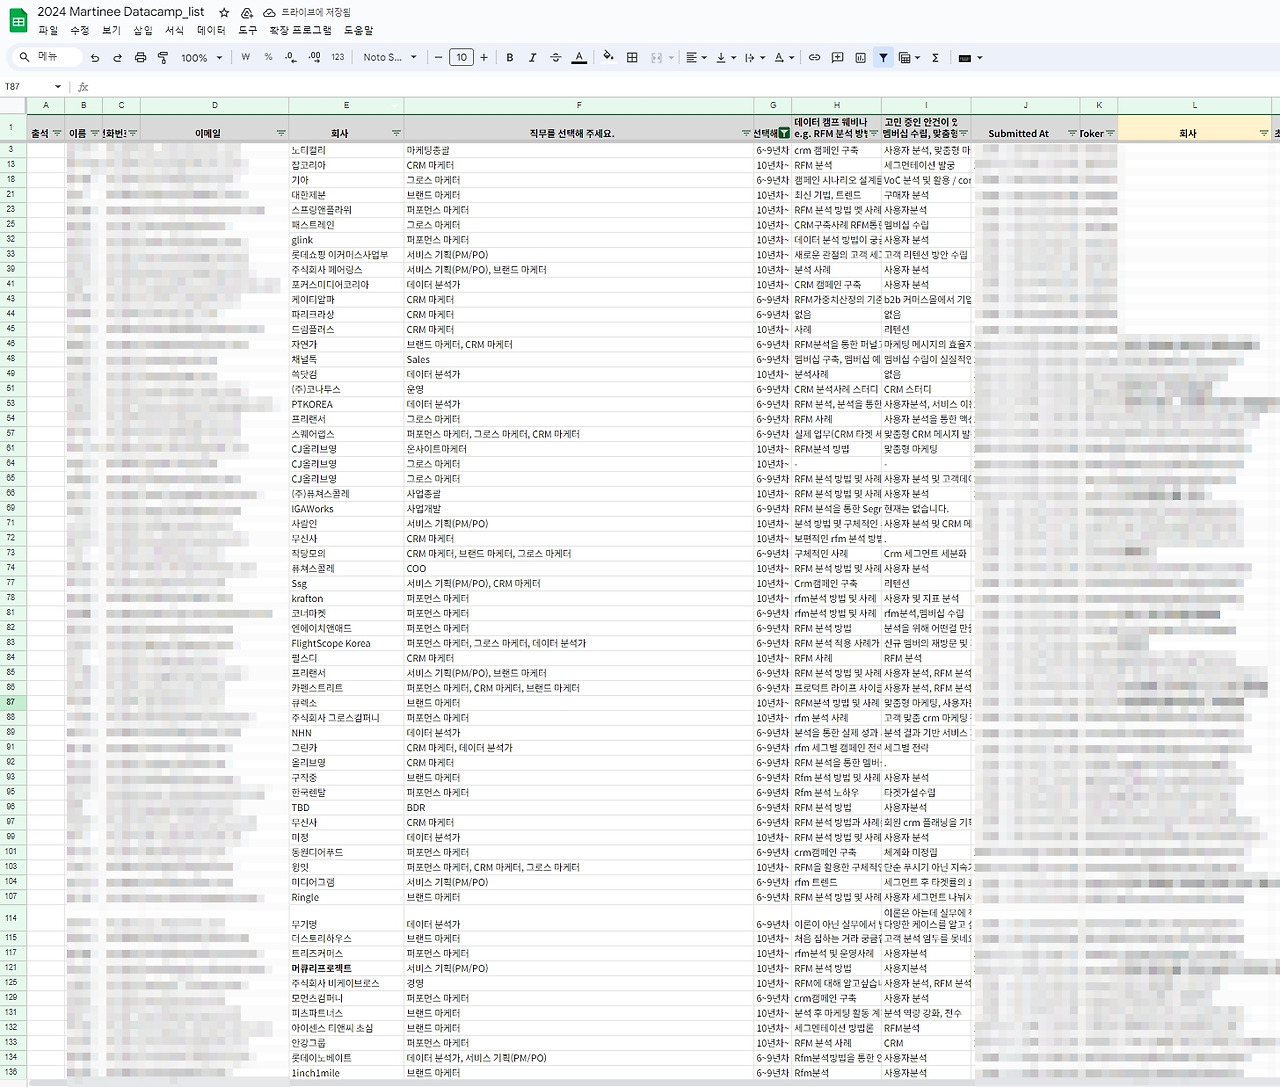Open the 데이터 menu

211,31
